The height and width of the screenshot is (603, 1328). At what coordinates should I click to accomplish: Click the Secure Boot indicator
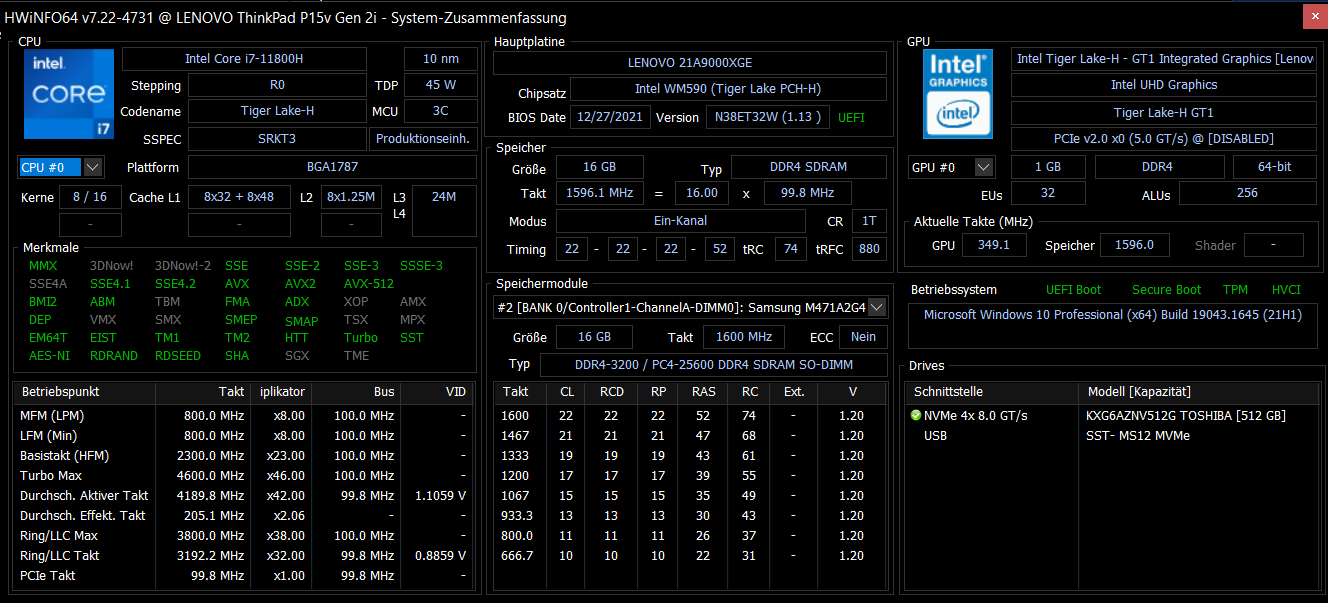pos(1166,290)
